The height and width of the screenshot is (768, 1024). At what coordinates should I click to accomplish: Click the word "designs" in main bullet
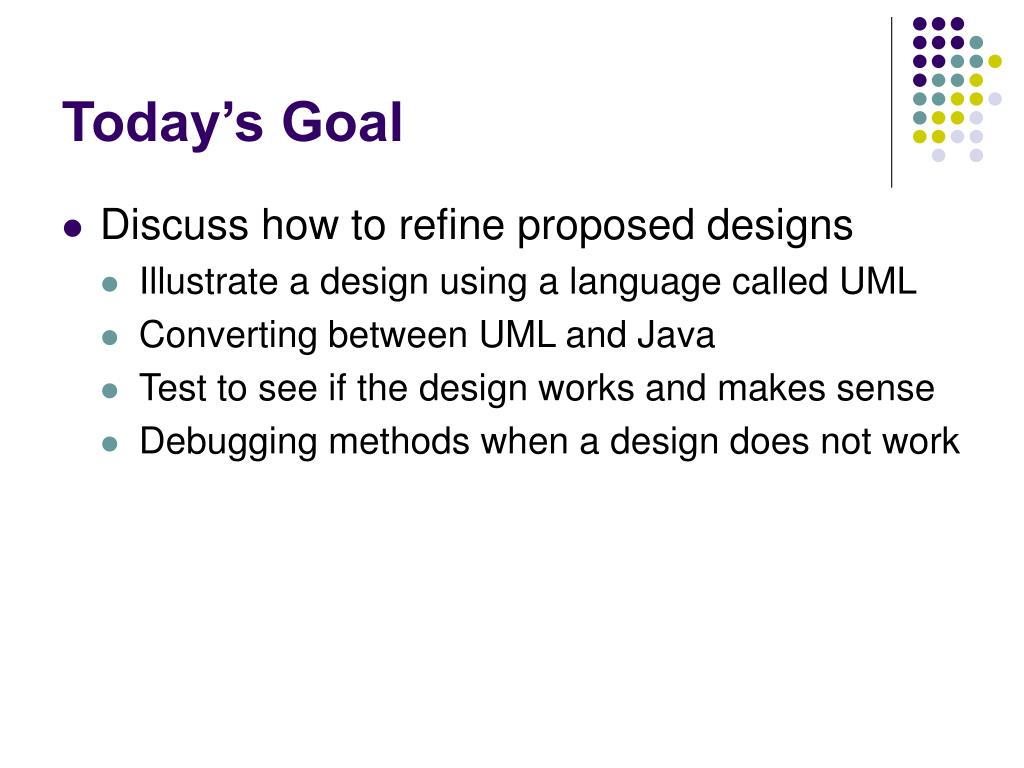tap(780, 226)
